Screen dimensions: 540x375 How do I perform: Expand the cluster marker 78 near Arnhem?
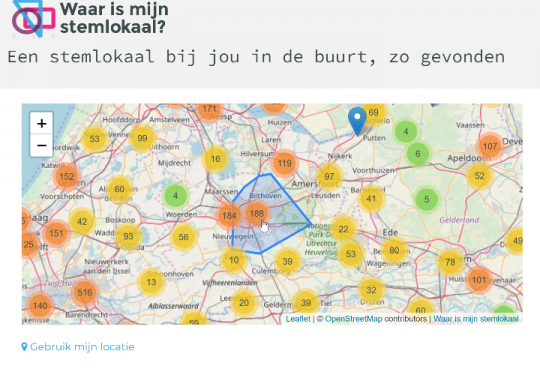(450, 262)
